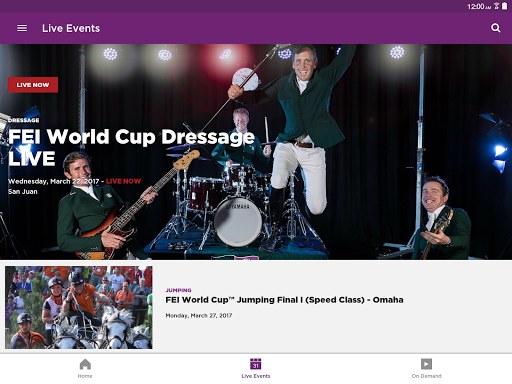Click the Live Events toolbar title
This screenshot has width=512, height=384.
click(71, 28)
